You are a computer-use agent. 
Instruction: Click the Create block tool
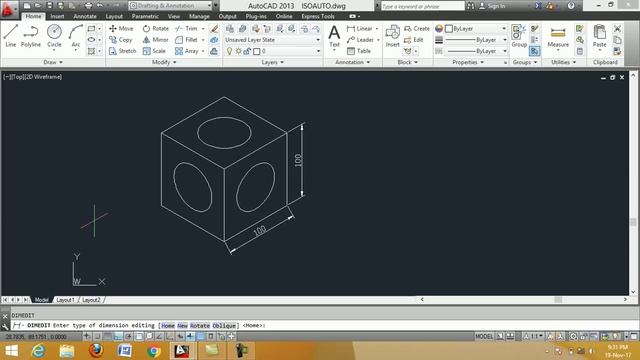417,29
